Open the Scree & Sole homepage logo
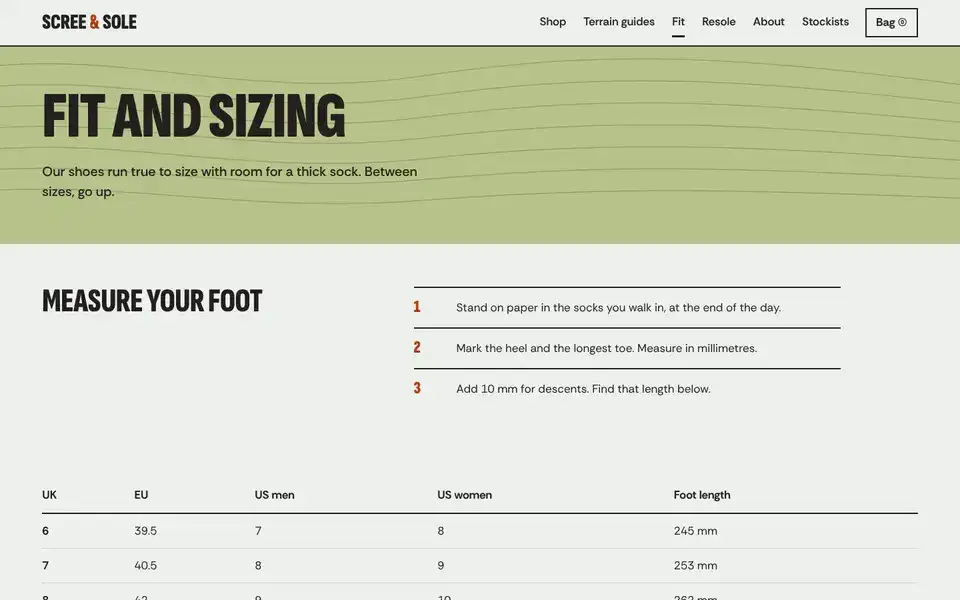960x600 pixels. [89, 22]
